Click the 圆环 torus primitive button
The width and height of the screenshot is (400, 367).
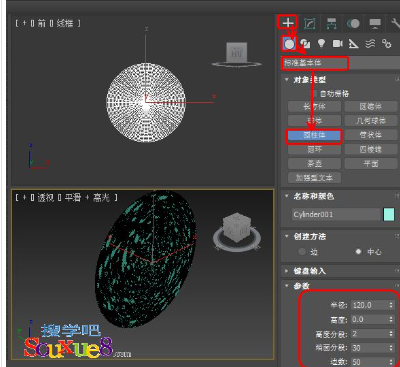pyautogui.click(x=314, y=149)
